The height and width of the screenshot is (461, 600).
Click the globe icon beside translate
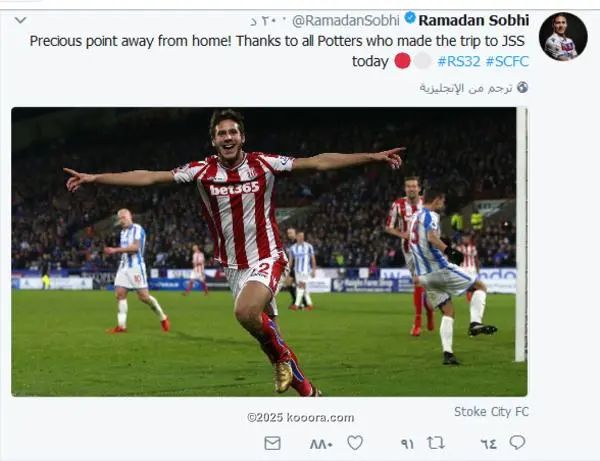pos(522,87)
